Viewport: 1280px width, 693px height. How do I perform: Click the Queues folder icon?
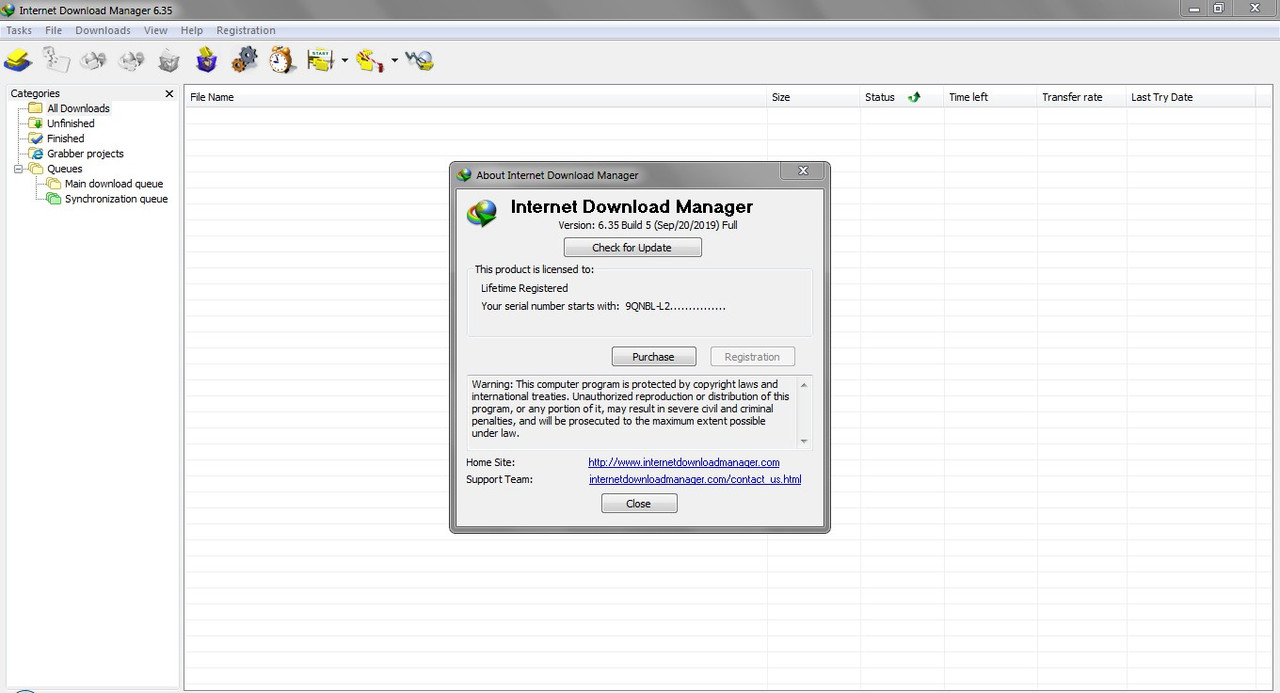click(35, 169)
